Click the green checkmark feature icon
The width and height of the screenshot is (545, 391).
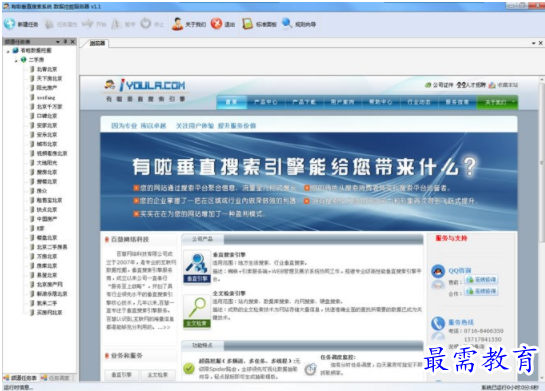click(189, 368)
